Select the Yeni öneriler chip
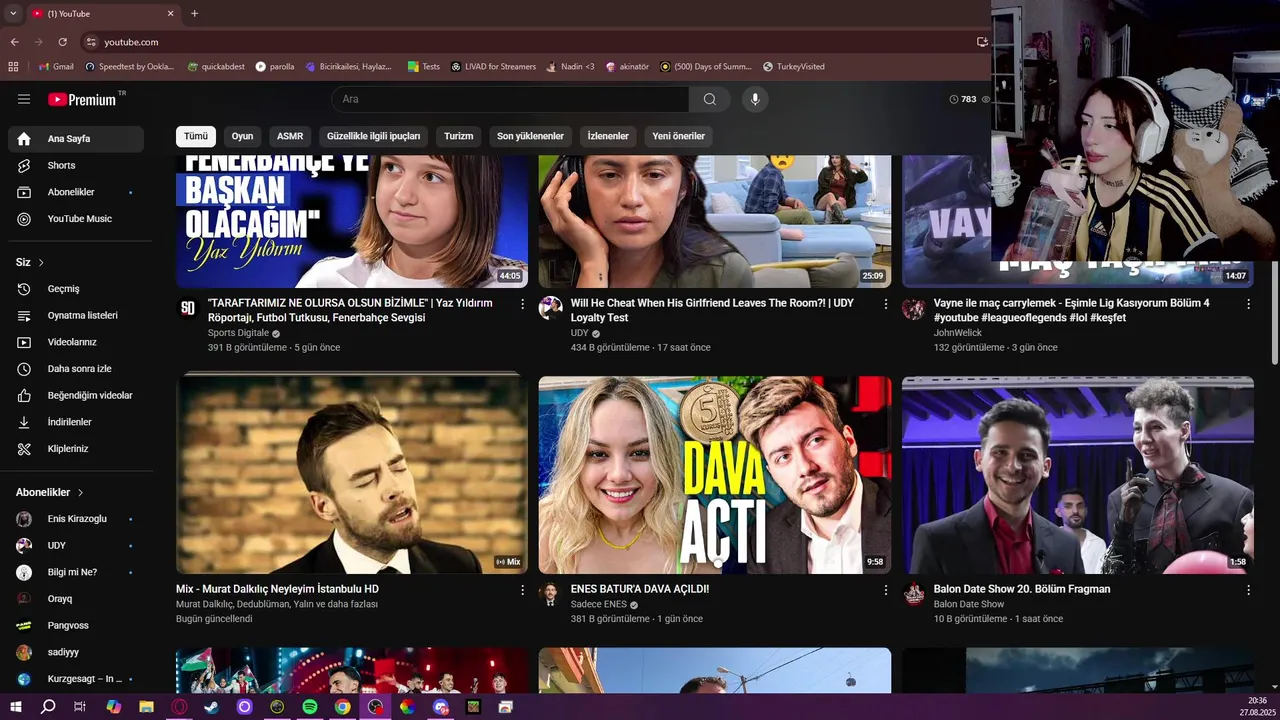The width and height of the screenshot is (1280, 720). (x=679, y=136)
